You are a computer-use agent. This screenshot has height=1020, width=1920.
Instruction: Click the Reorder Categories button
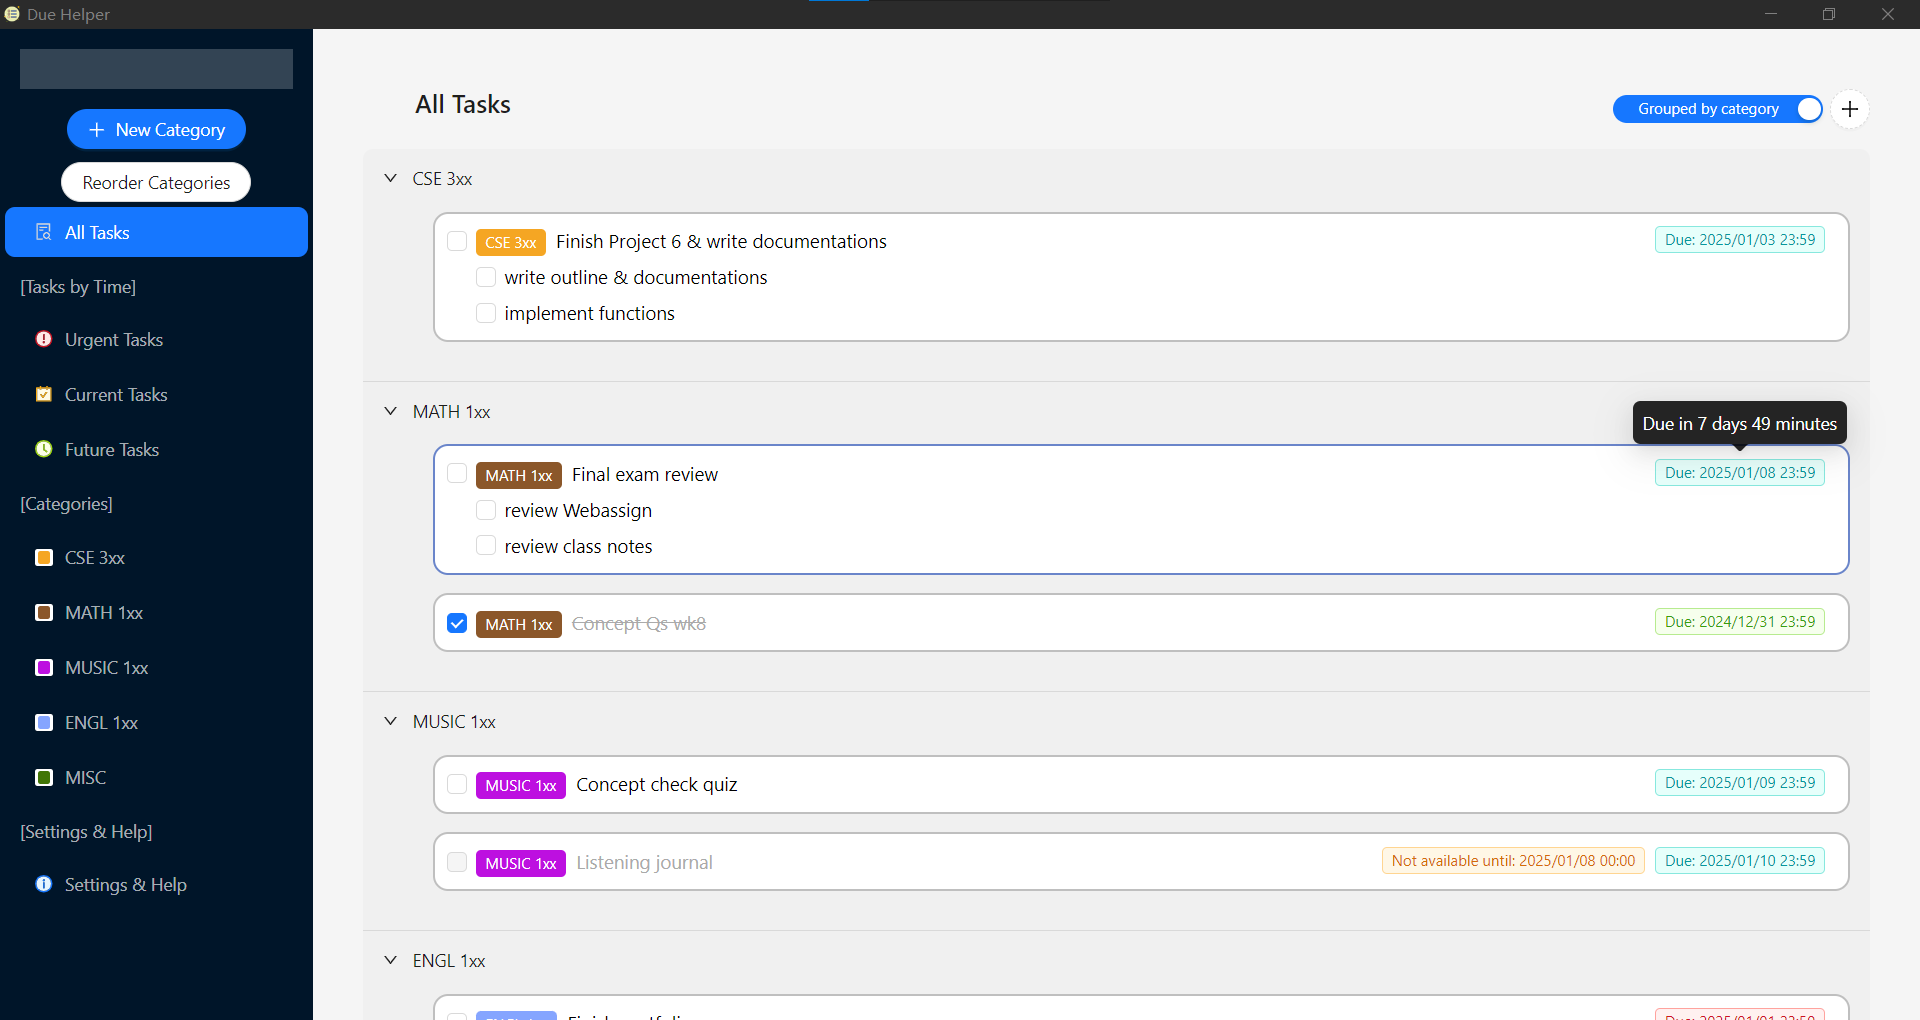point(156,182)
